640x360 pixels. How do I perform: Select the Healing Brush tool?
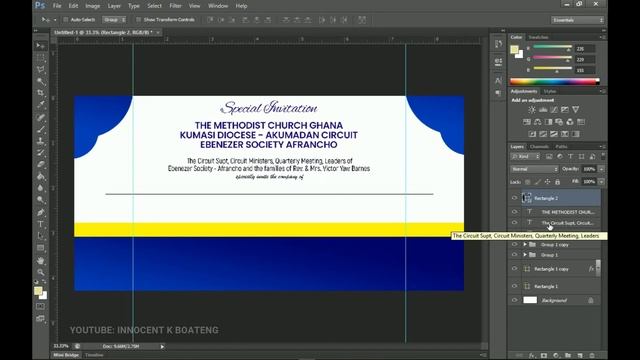pyautogui.click(x=40, y=118)
